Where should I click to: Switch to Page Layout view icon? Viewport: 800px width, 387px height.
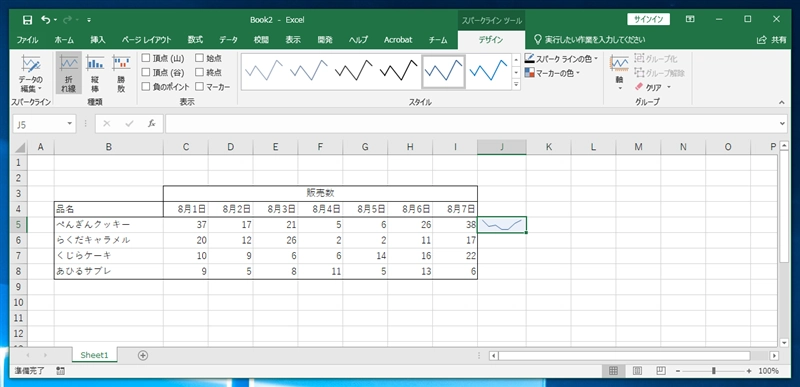click(x=637, y=371)
